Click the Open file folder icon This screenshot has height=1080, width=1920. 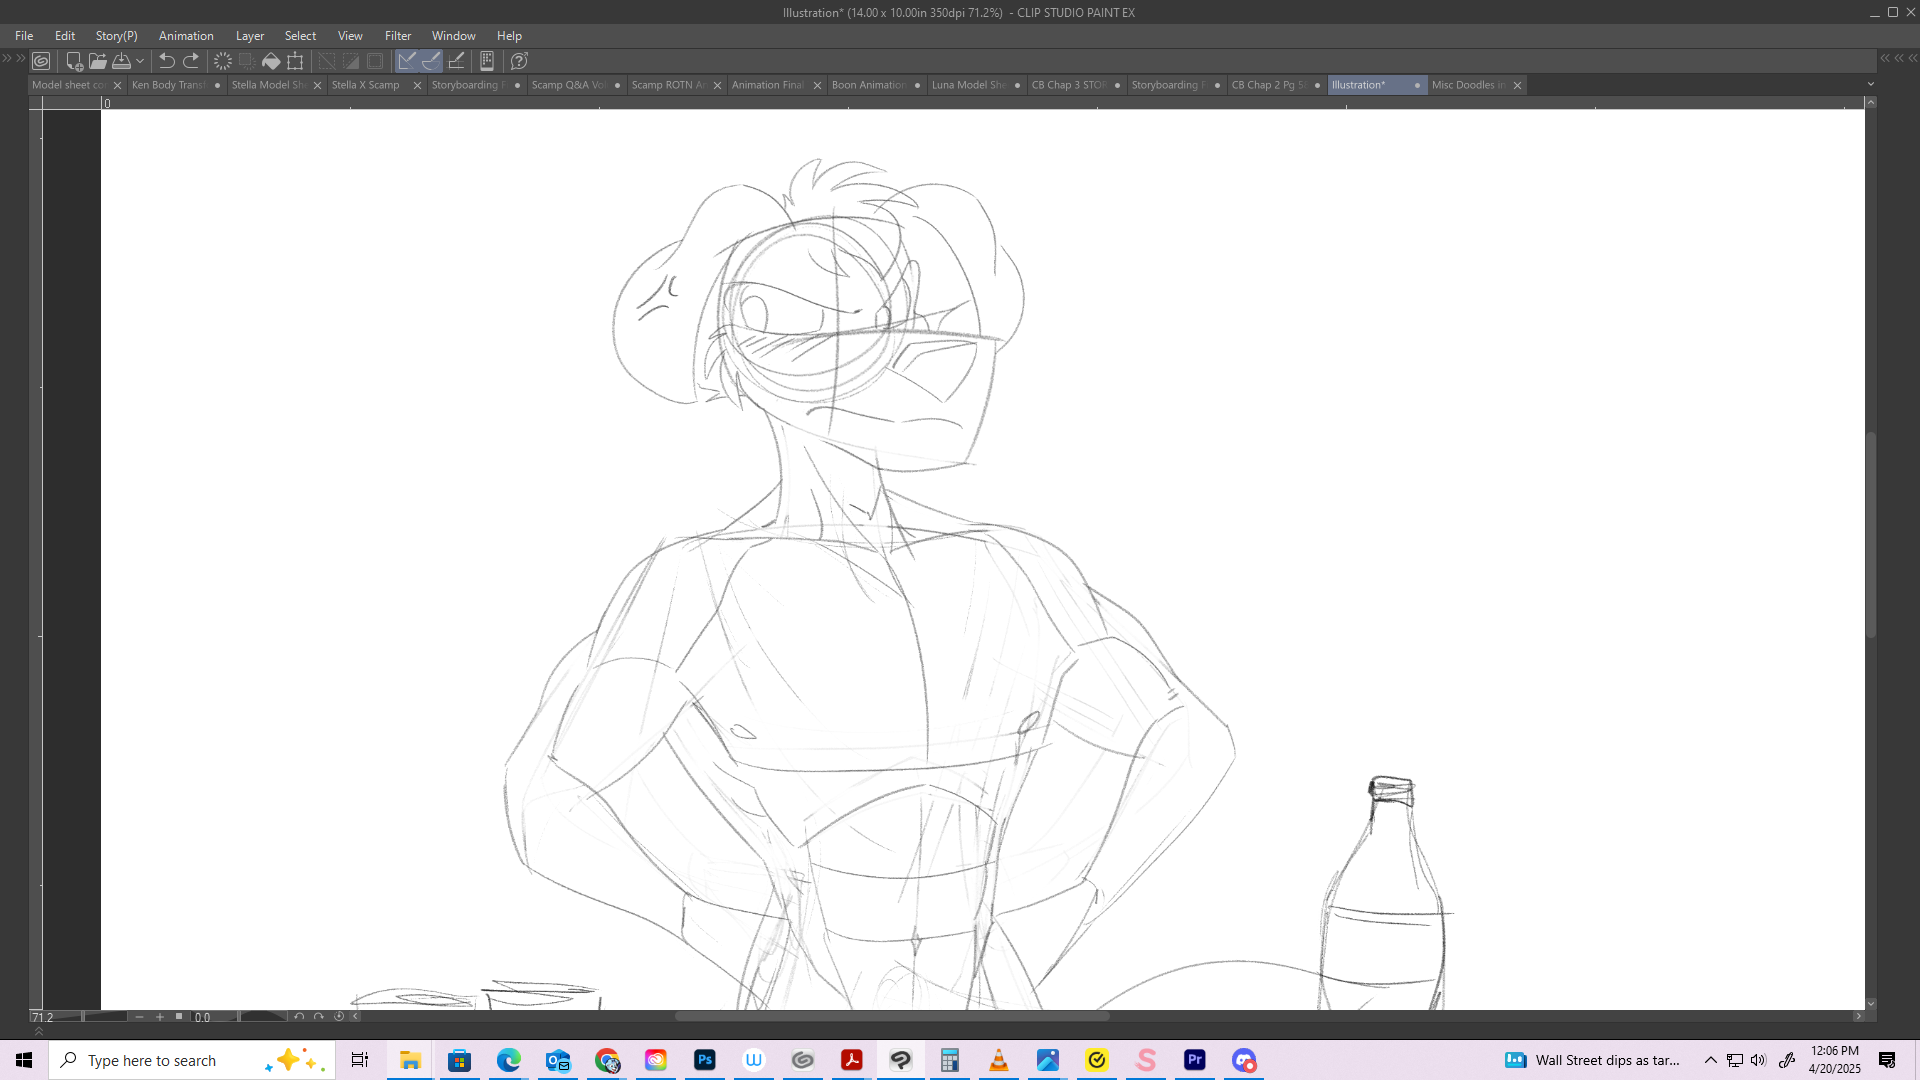[x=97, y=61]
